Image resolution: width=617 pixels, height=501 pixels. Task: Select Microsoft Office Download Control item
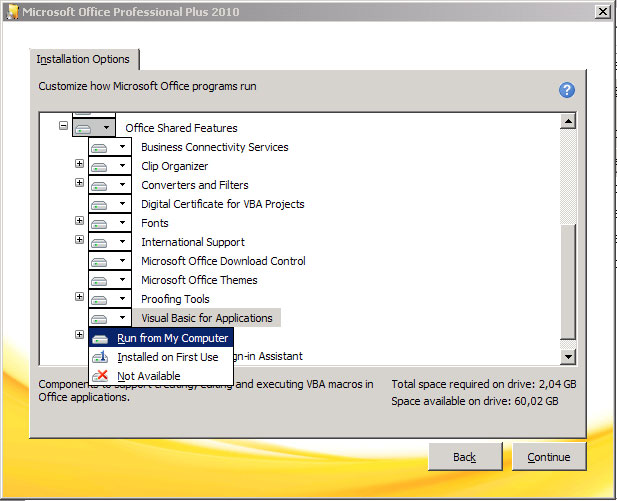click(223, 261)
